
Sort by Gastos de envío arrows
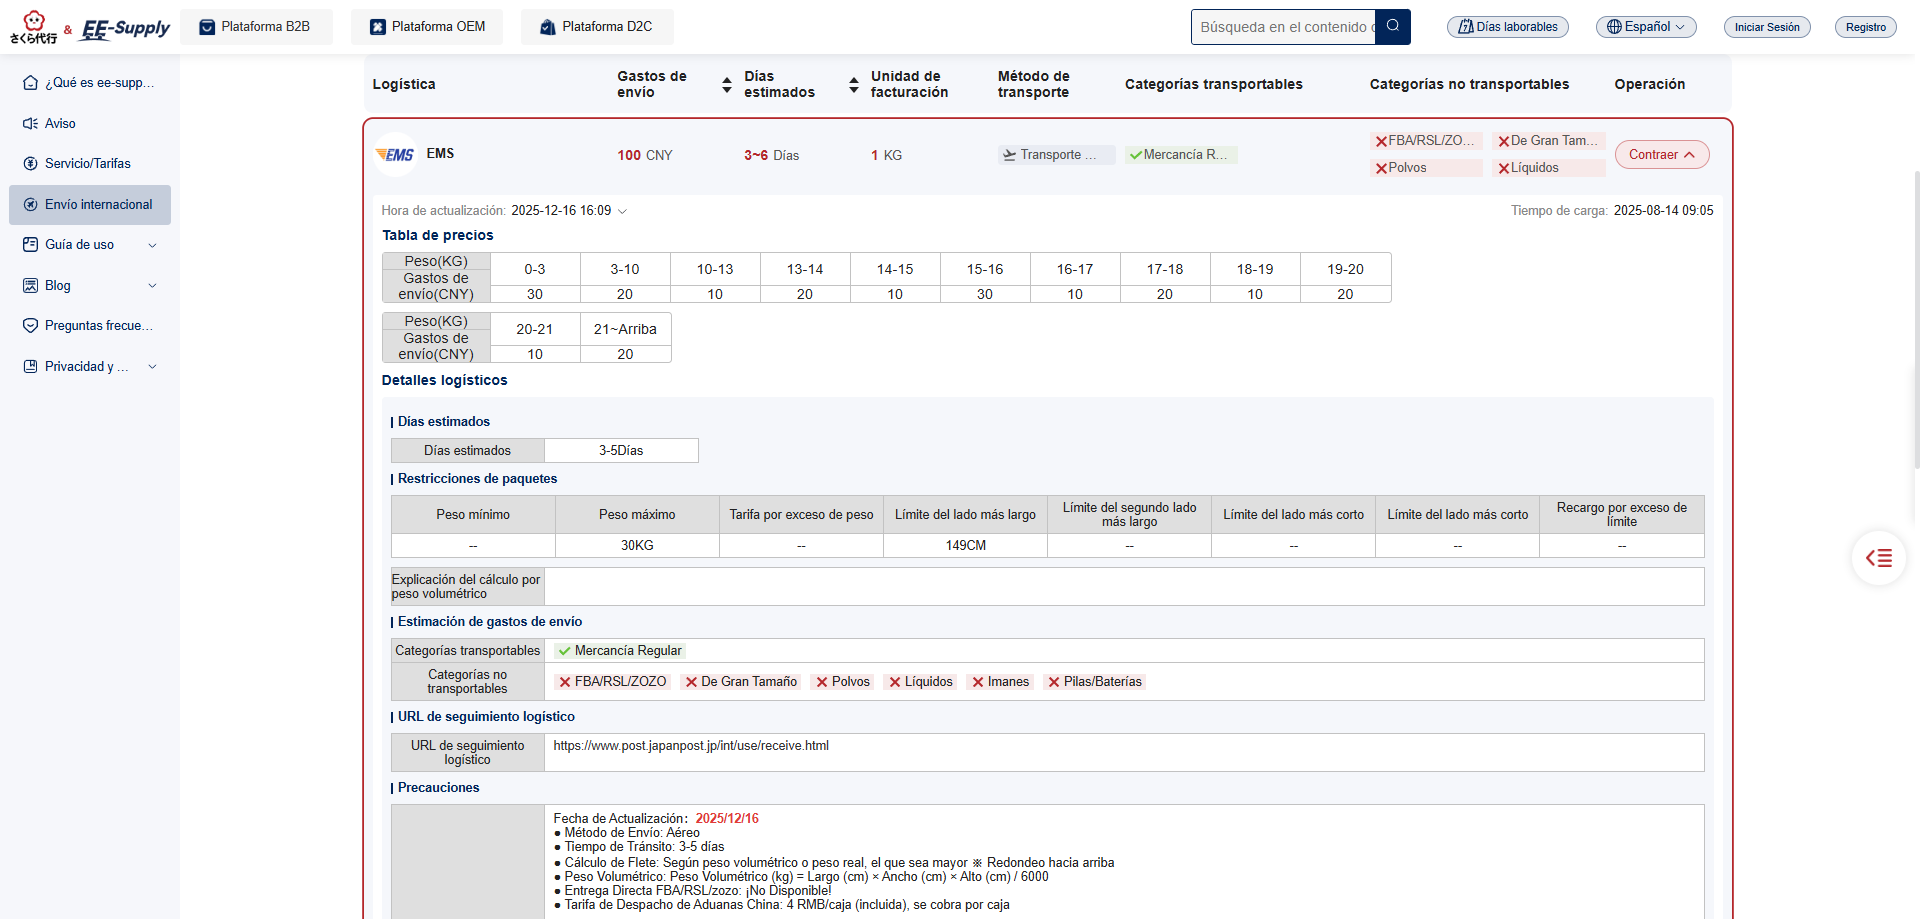727,85
